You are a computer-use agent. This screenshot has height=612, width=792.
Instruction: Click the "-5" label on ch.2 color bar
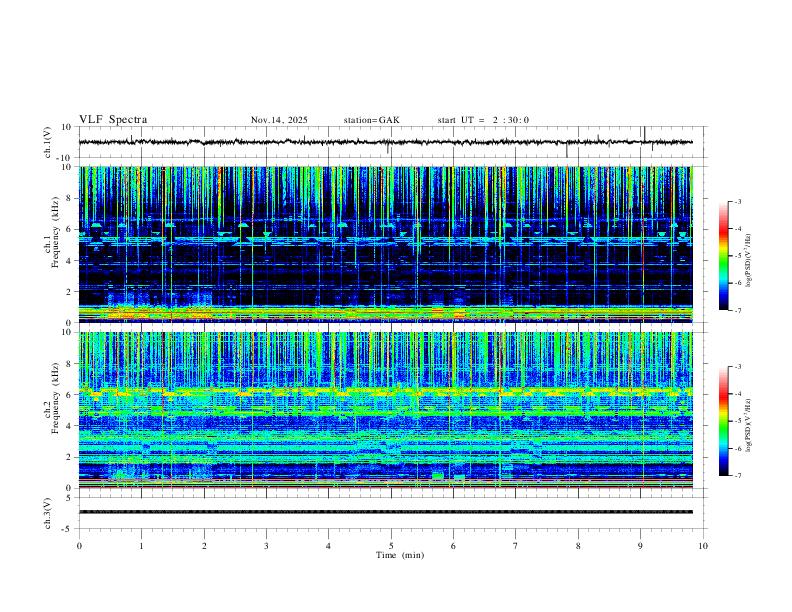tap(737, 421)
